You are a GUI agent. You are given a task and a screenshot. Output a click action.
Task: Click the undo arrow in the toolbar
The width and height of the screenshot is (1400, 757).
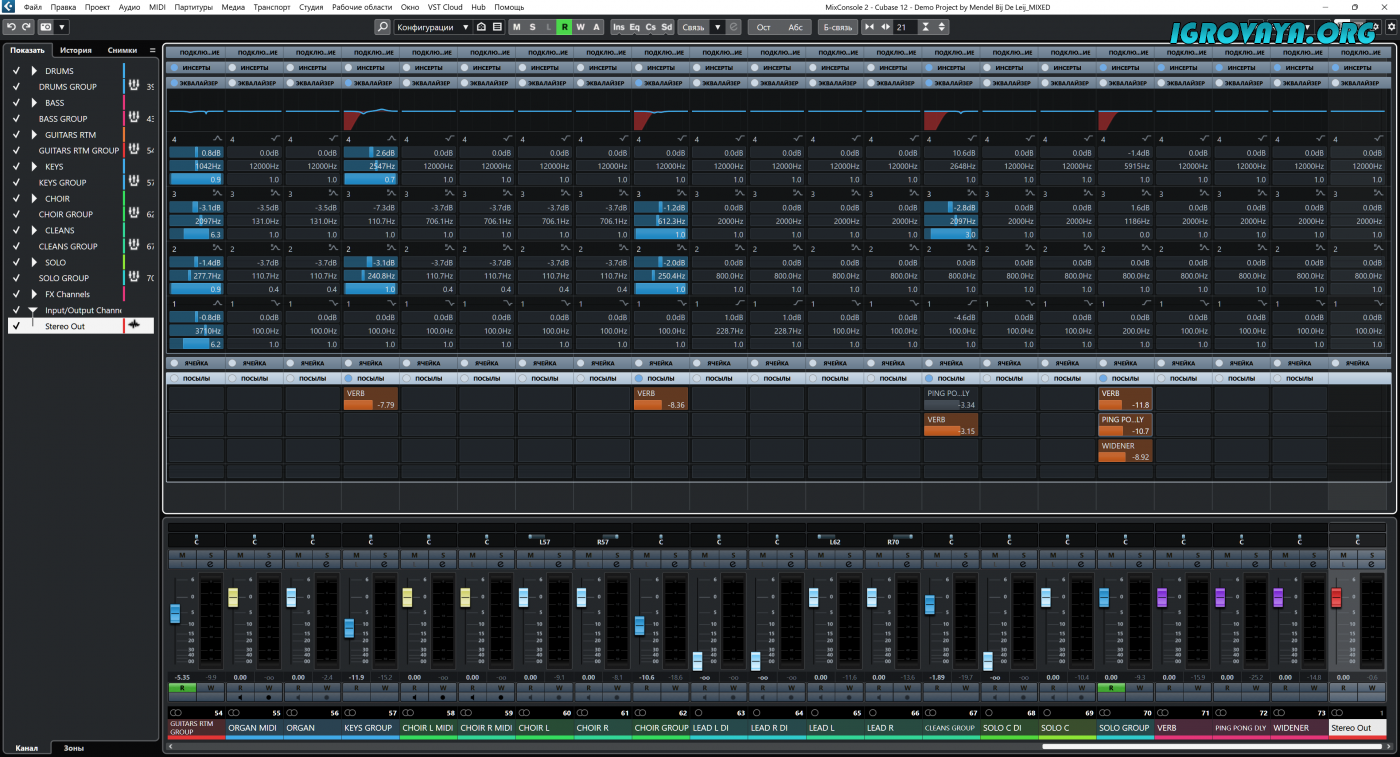tap(11, 27)
